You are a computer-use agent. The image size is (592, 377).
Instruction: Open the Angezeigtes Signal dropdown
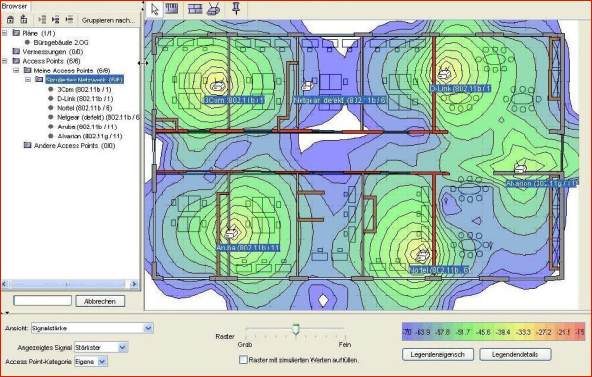(123, 347)
